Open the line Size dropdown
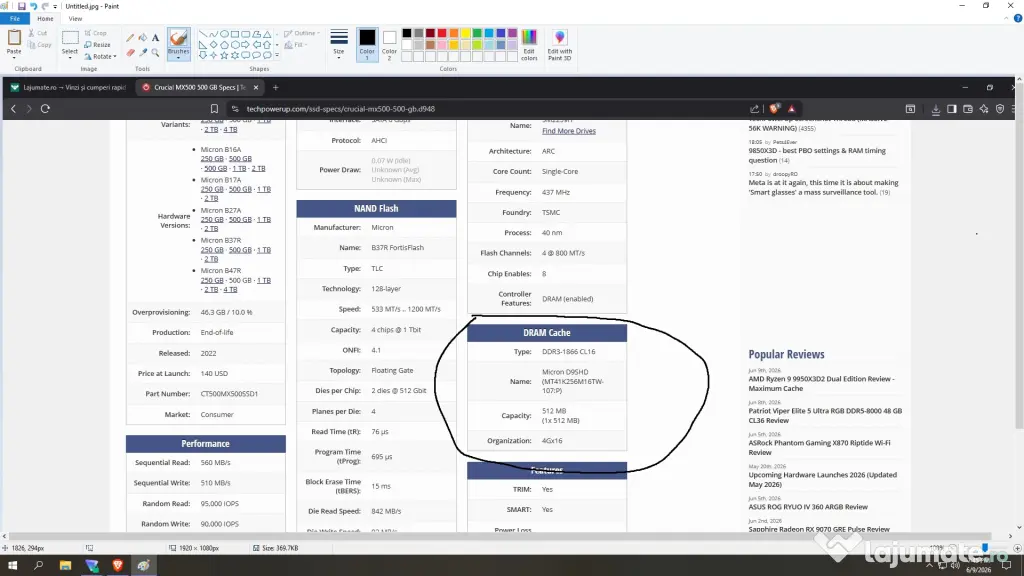 pyautogui.click(x=338, y=44)
